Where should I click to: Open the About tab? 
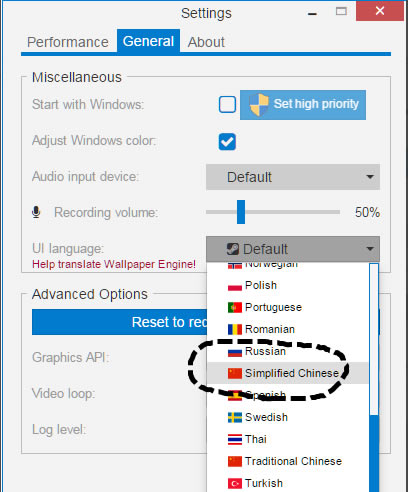coord(206,42)
